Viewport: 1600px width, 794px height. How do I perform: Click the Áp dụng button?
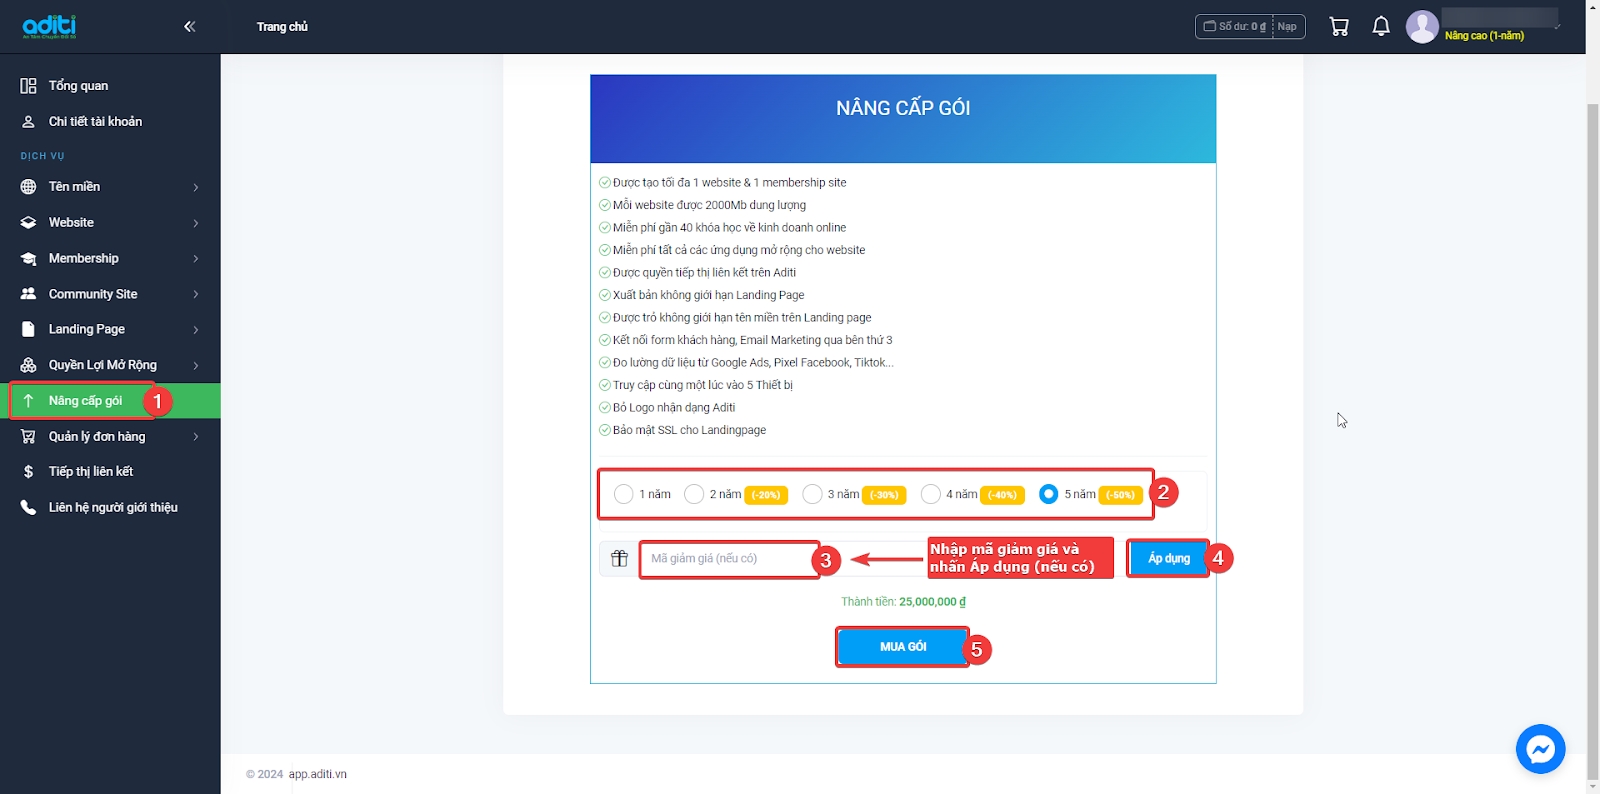1168,559
